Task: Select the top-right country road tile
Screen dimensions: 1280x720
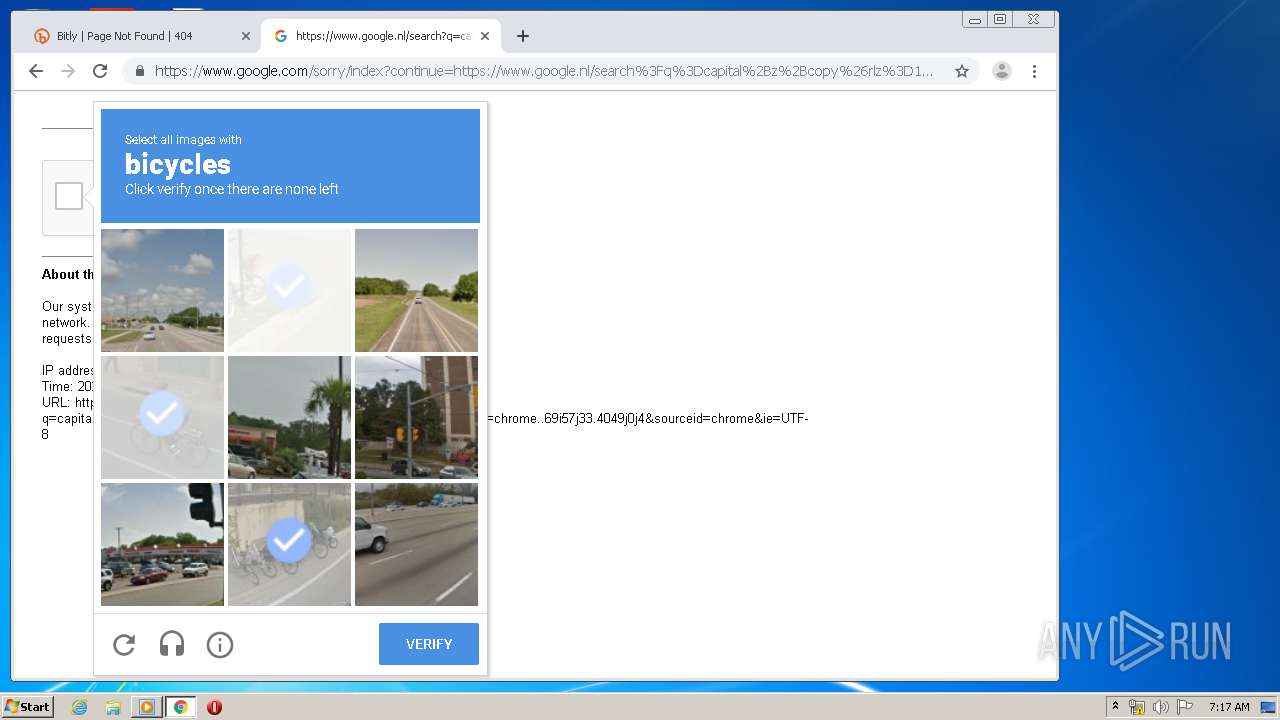Action: [x=416, y=290]
